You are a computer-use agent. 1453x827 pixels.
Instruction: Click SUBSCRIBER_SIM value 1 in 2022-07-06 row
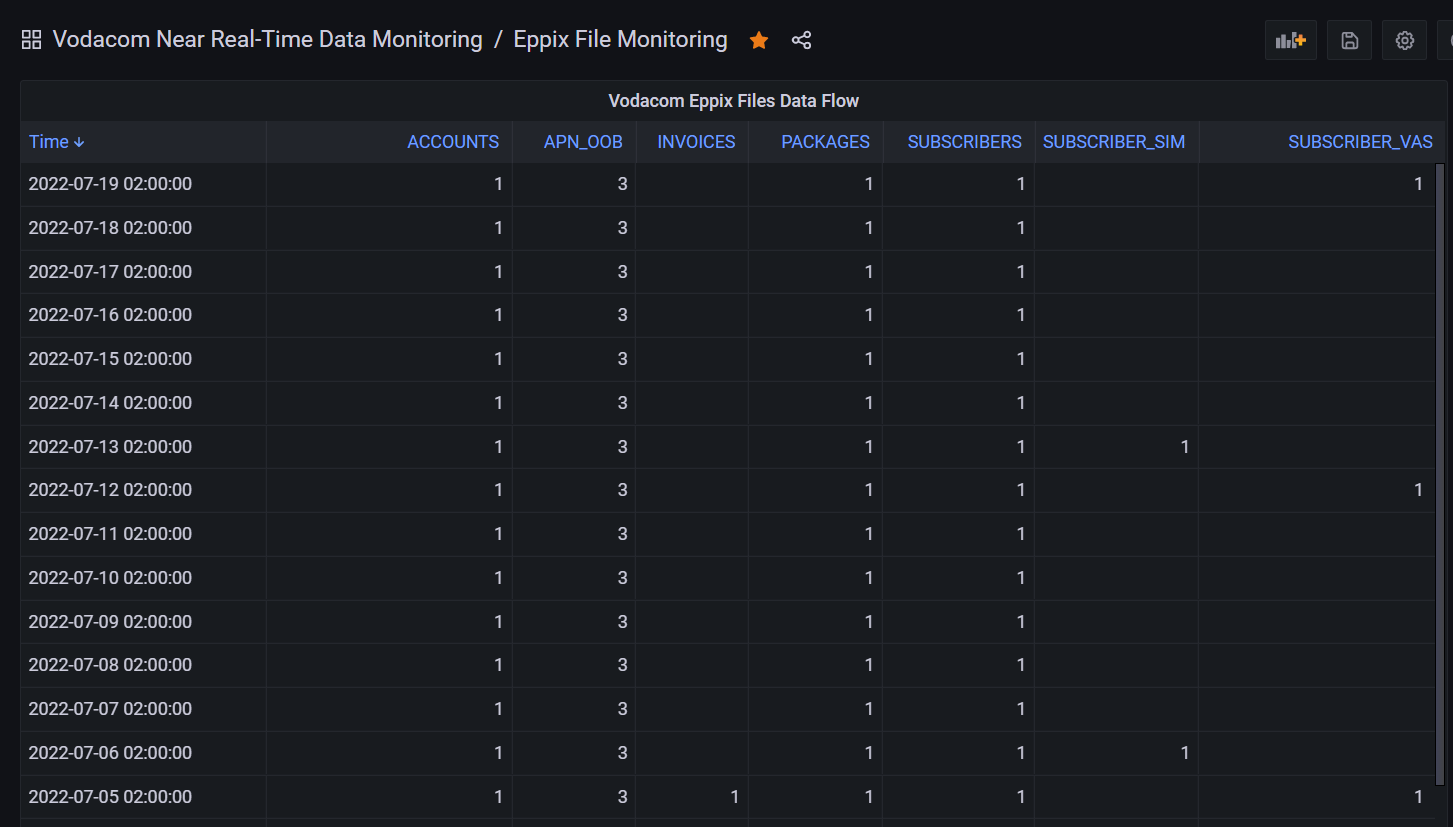pyautogui.click(x=1185, y=753)
